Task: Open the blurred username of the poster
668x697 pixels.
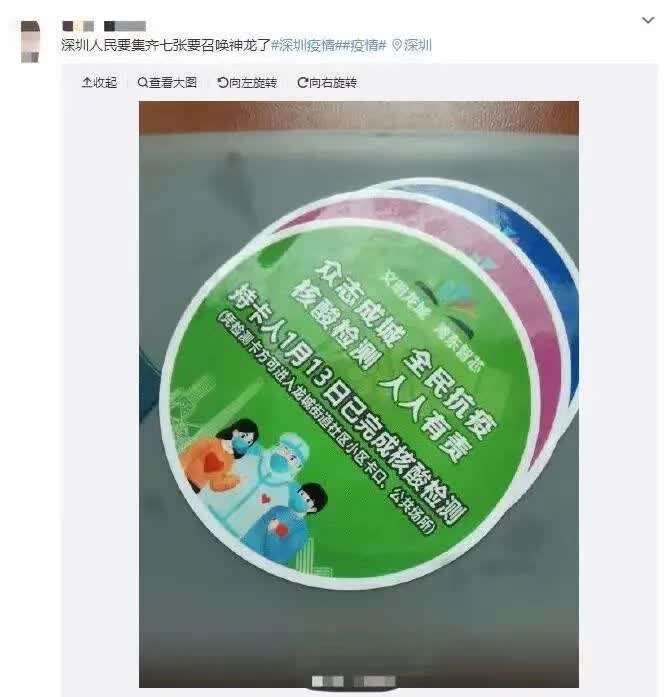Action: pos(104,26)
